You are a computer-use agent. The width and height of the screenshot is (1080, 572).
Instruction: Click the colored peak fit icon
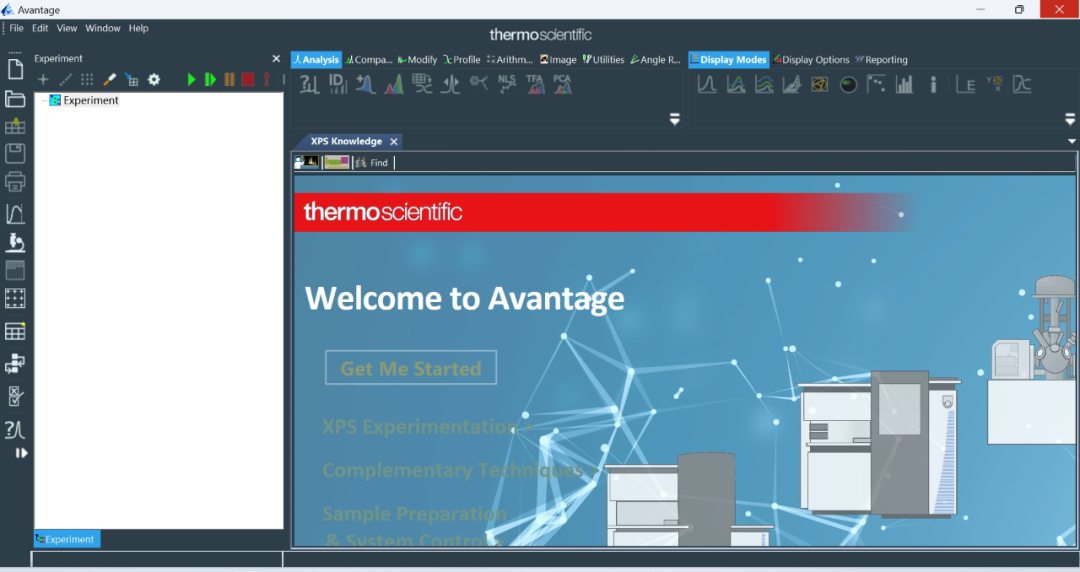tap(394, 84)
